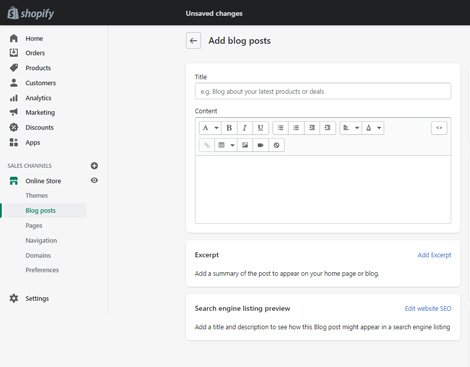Click the Customers person icon
This screenshot has height=367, width=470.
point(14,83)
